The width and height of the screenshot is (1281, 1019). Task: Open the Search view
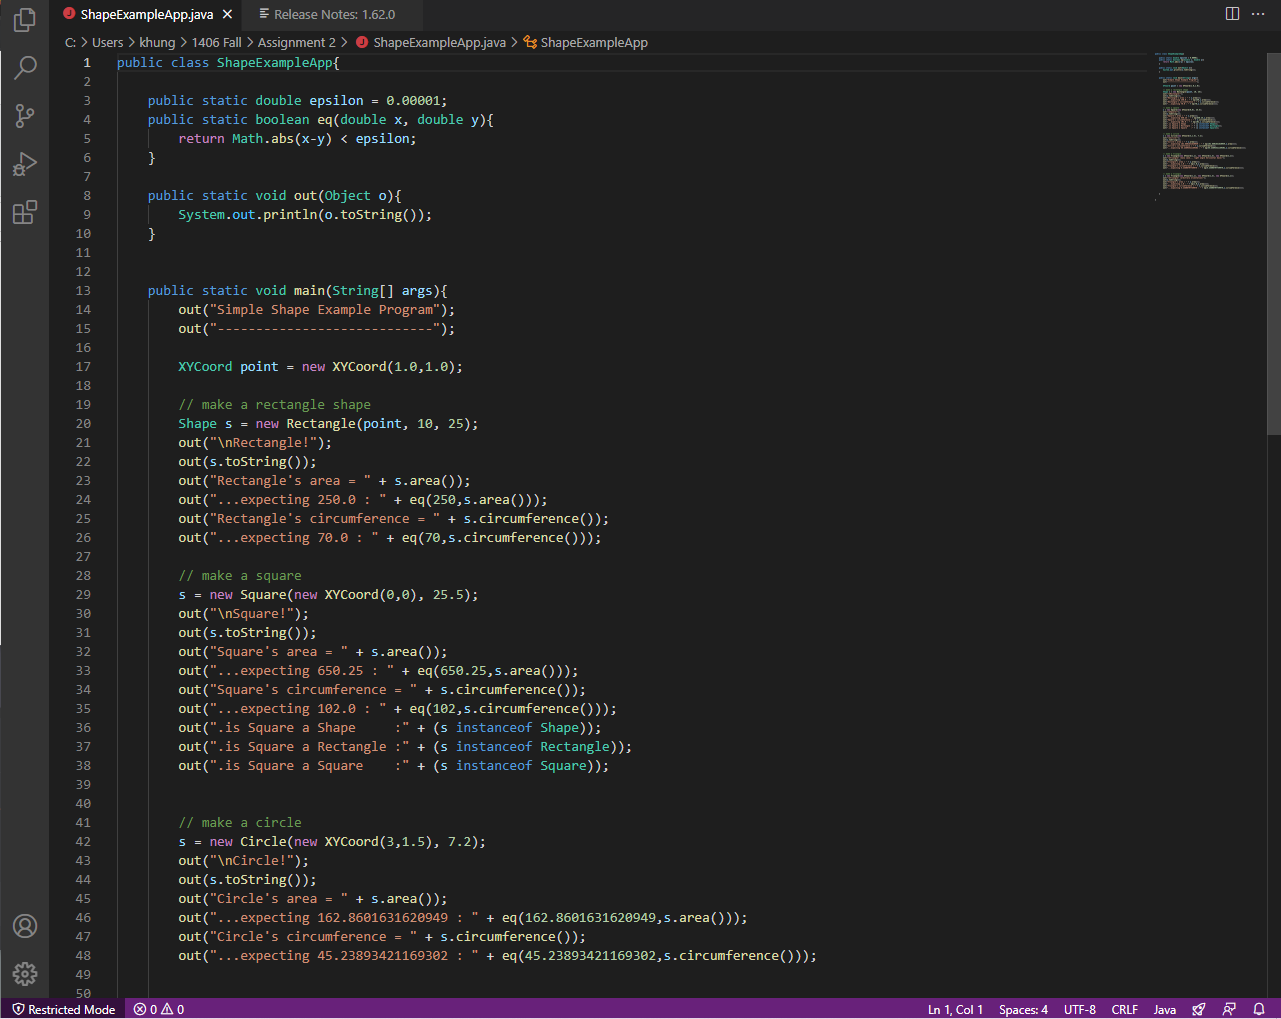click(x=25, y=68)
